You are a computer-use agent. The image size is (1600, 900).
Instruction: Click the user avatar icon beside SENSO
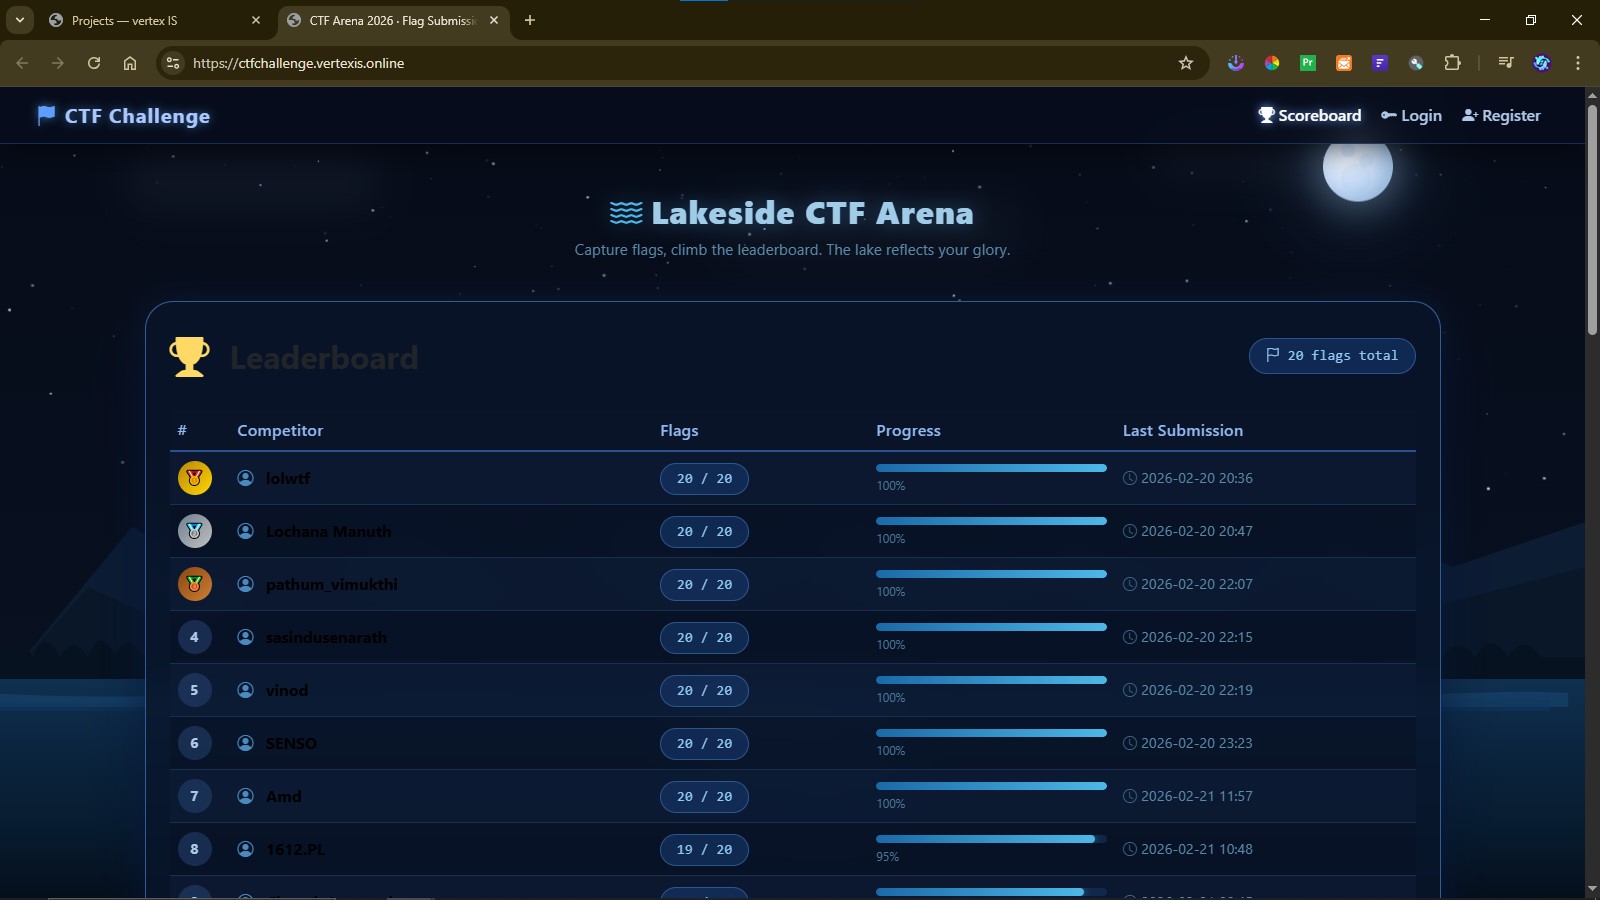pyautogui.click(x=245, y=743)
